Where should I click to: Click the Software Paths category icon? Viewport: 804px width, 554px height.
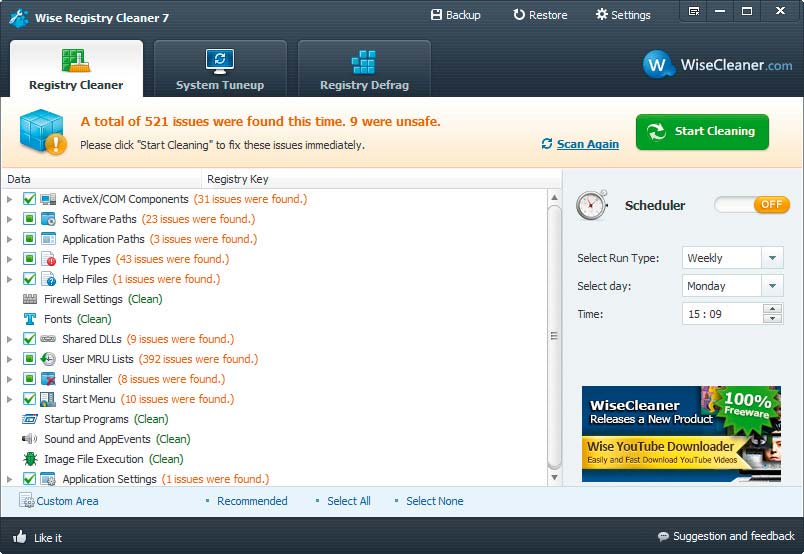(48, 219)
